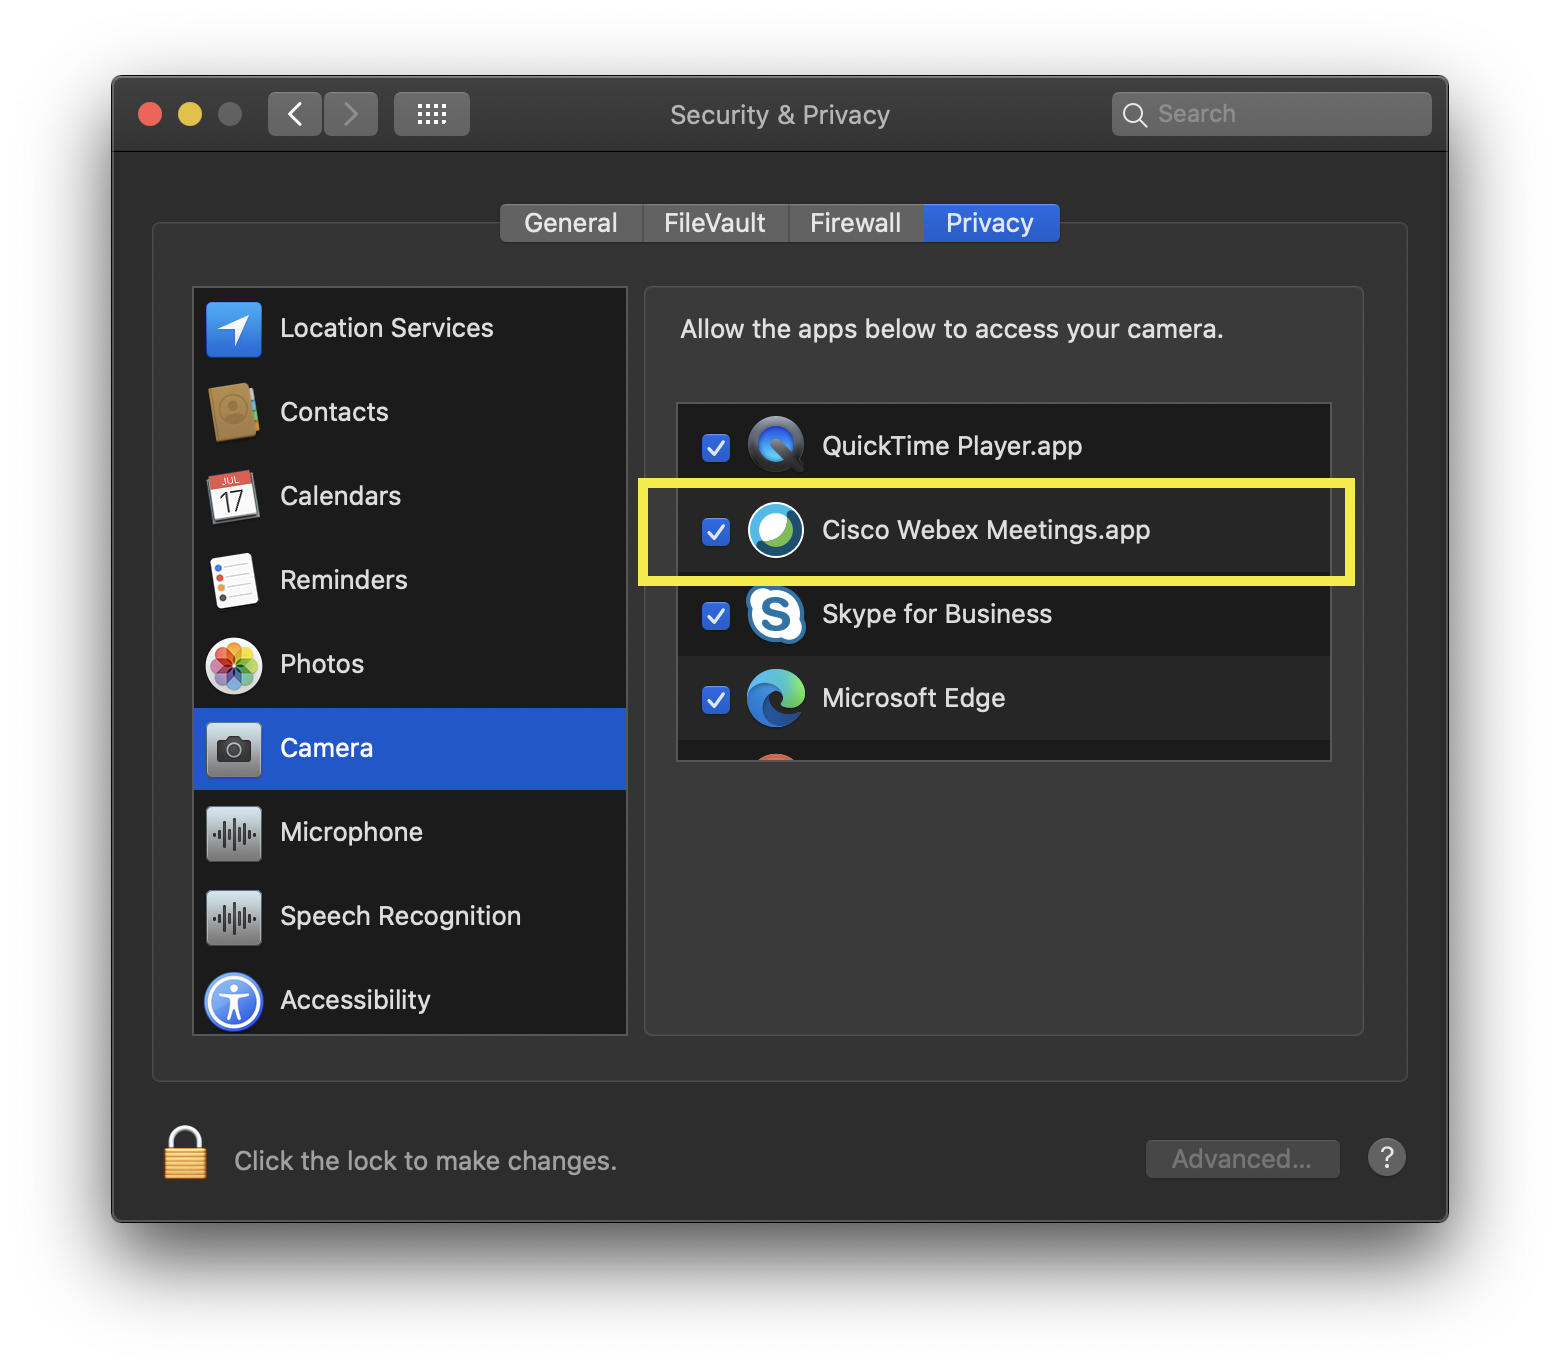Toggle Skype for Business camera checkbox
This screenshot has height=1370, width=1560.
tap(716, 615)
